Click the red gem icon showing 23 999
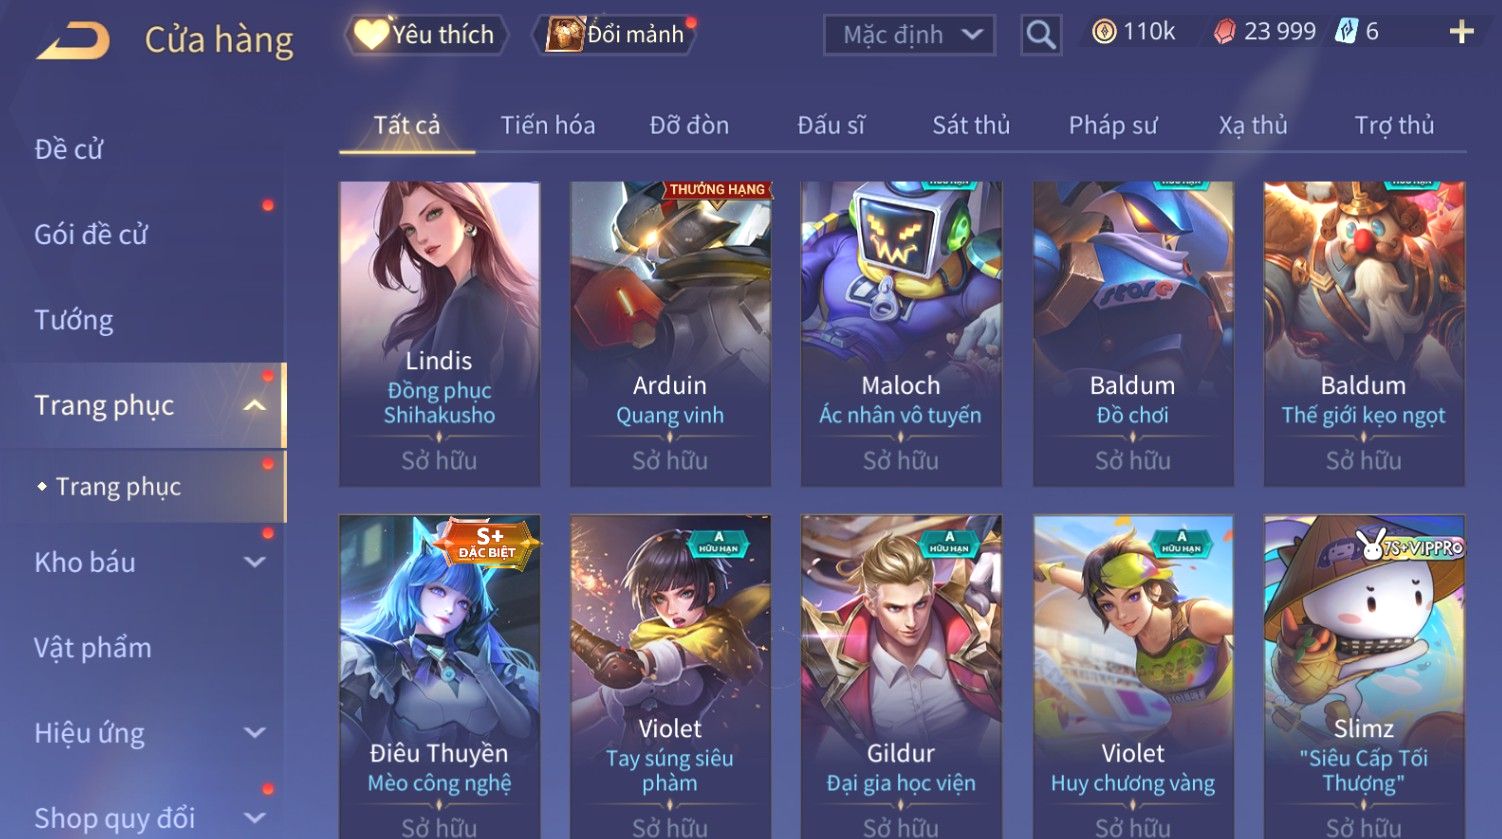Image resolution: width=1502 pixels, height=839 pixels. tap(1225, 32)
